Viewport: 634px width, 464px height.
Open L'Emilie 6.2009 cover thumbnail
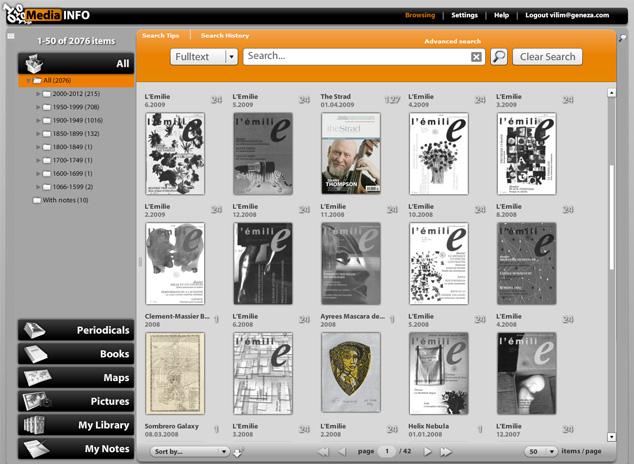coord(175,154)
